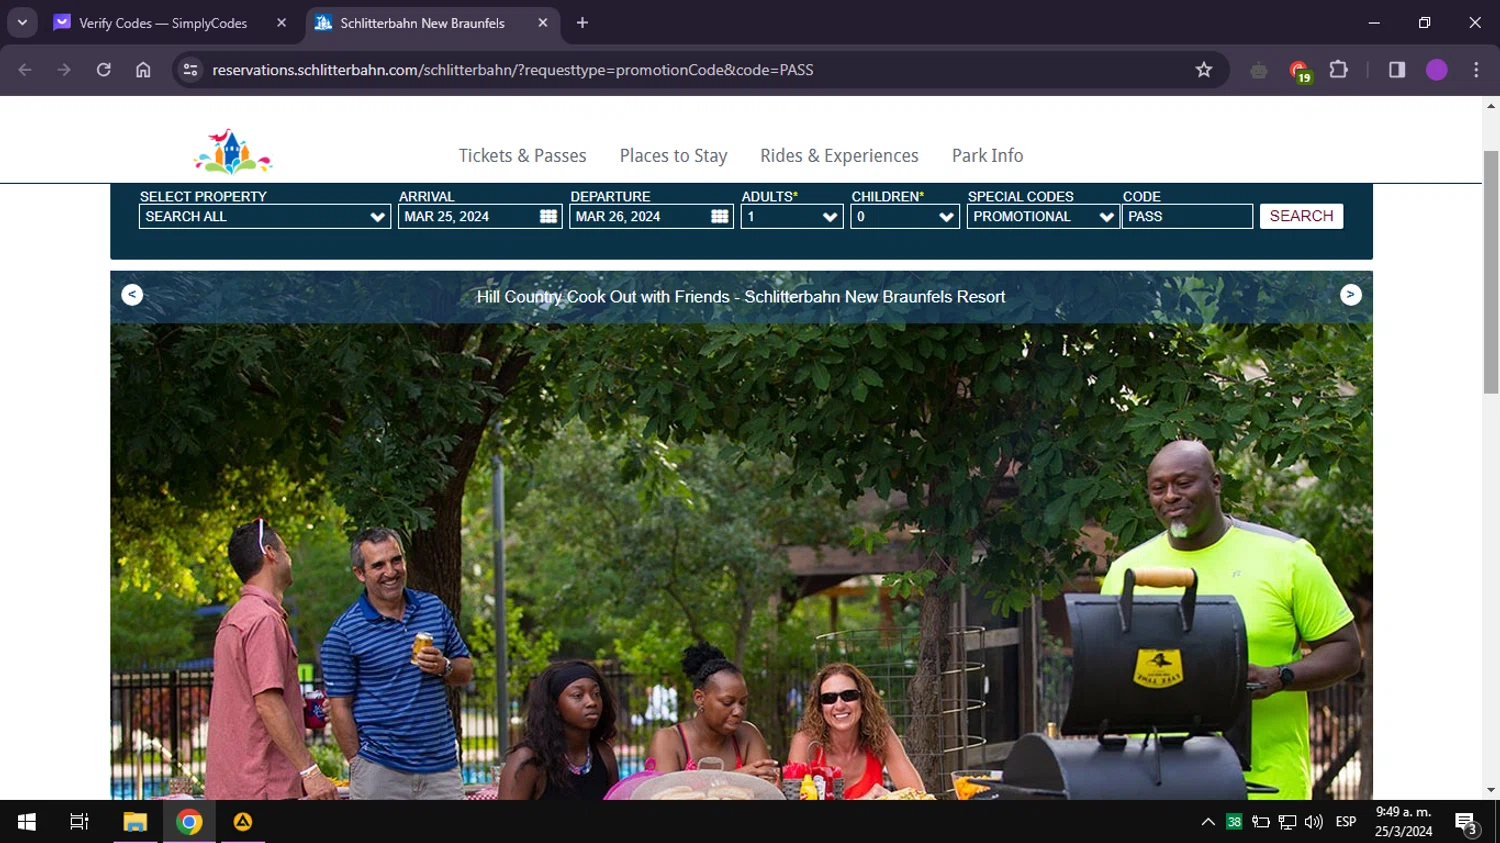Open the Rides & Experiences menu

[839, 156]
